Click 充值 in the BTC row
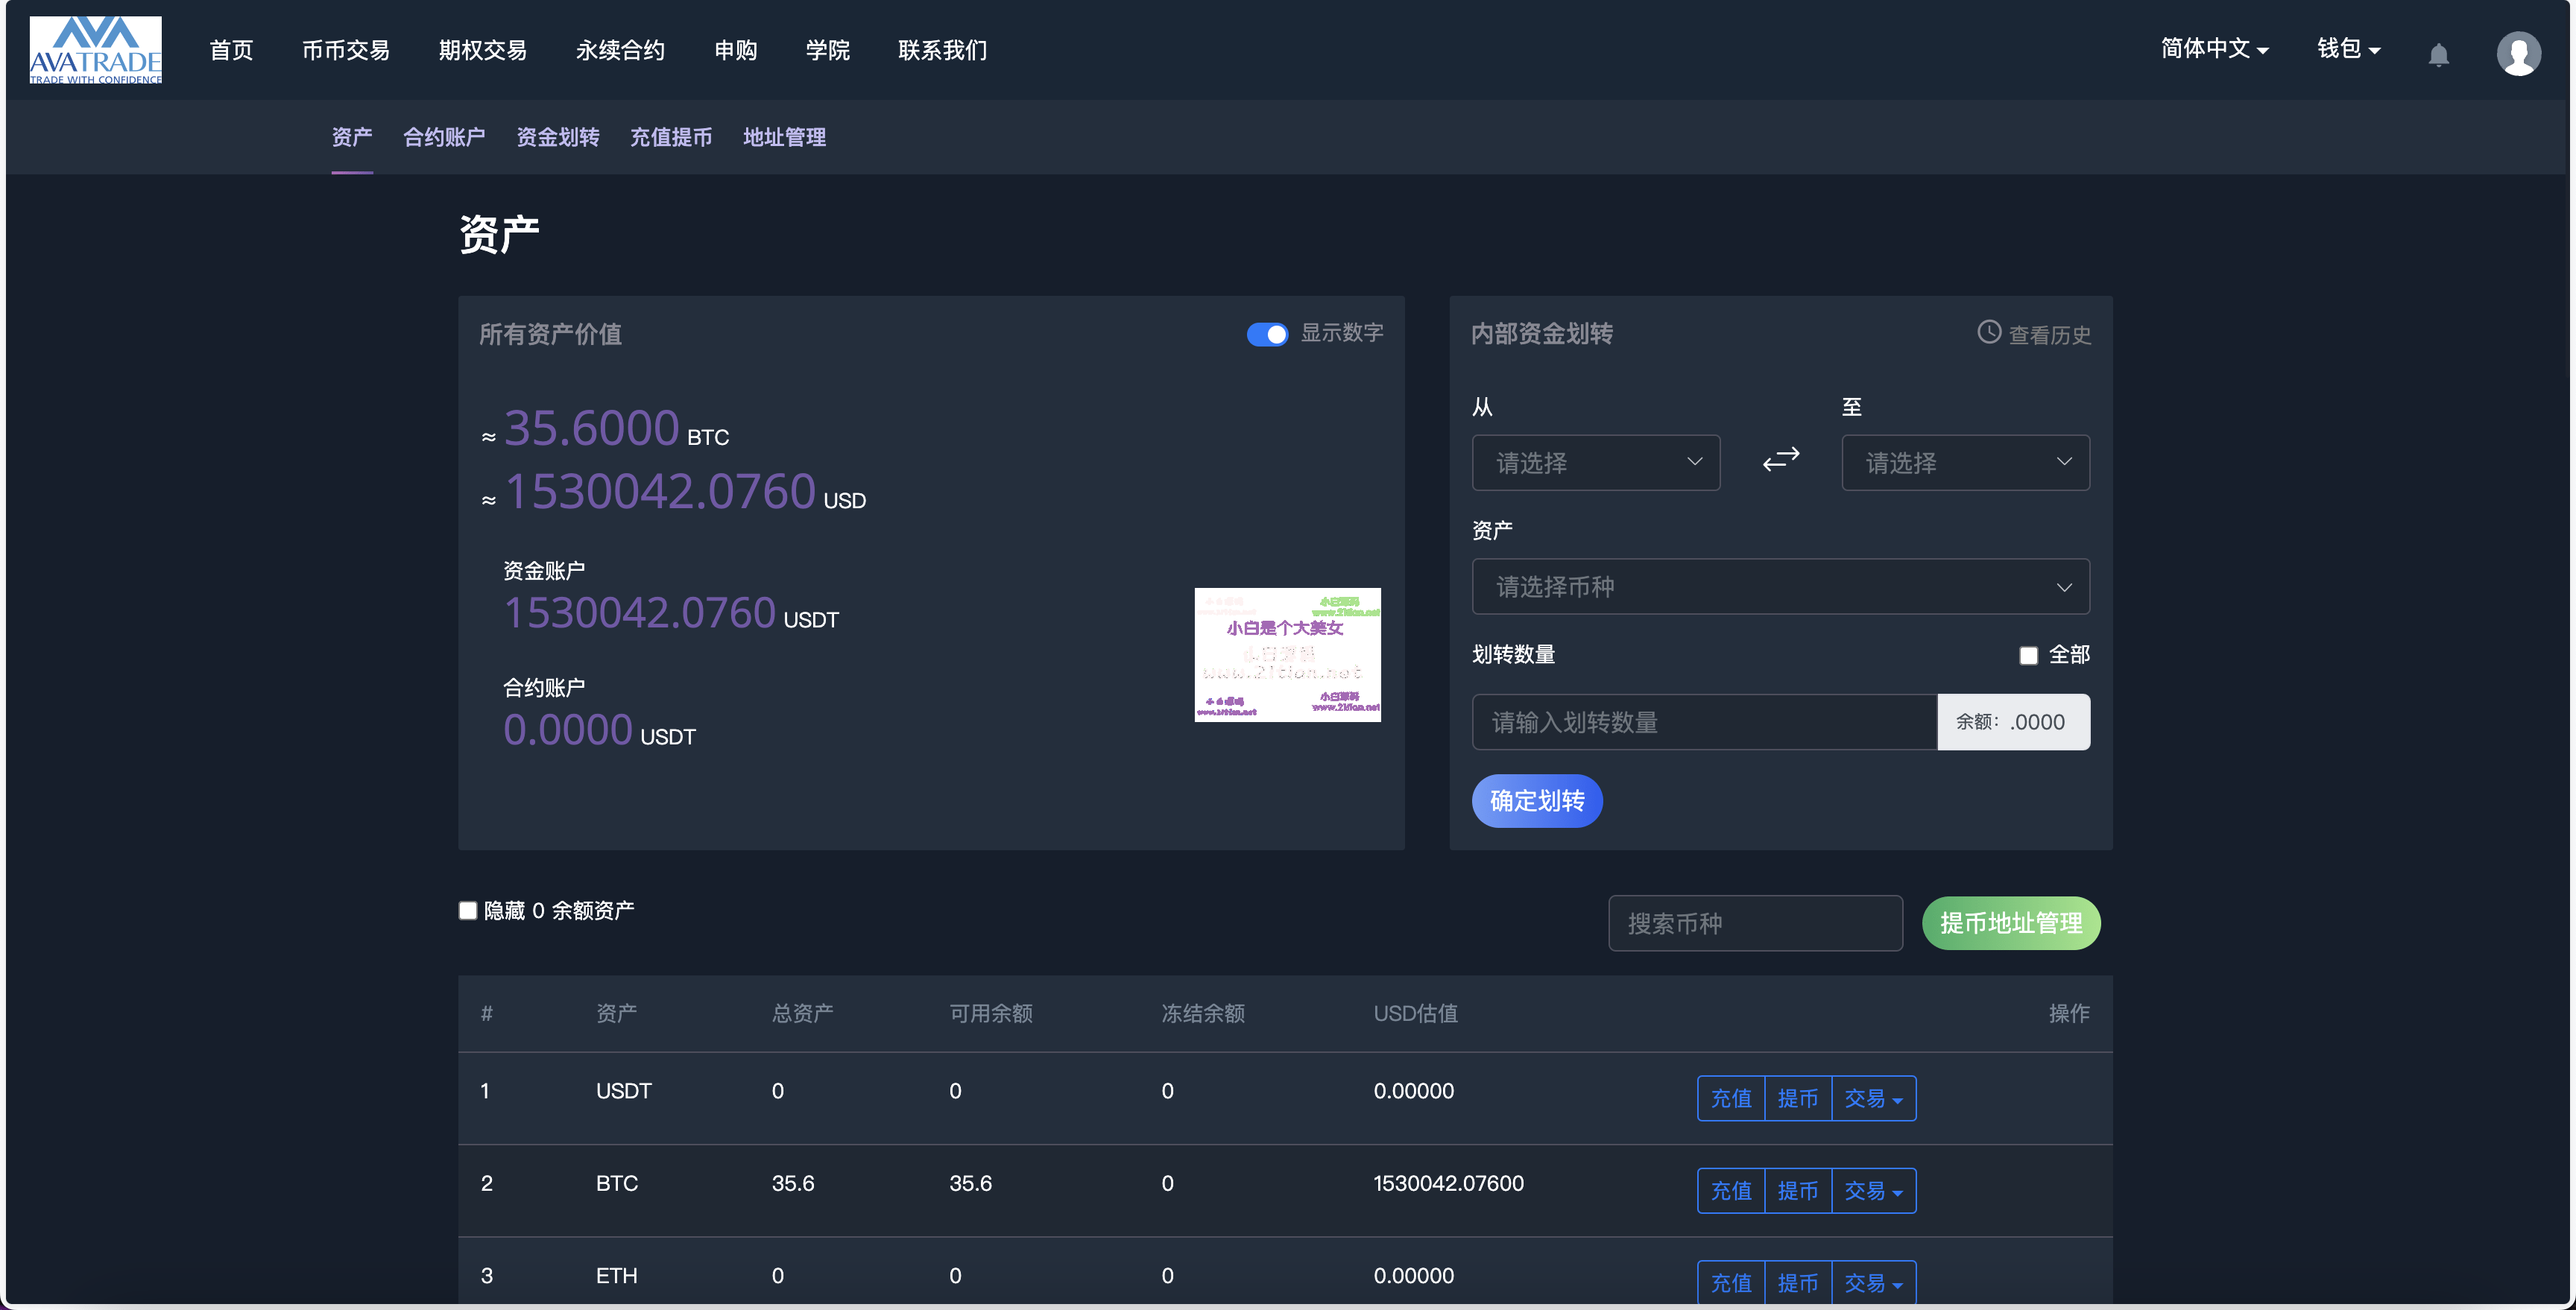Viewport: 2576px width, 1310px height. click(x=1731, y=1190)
